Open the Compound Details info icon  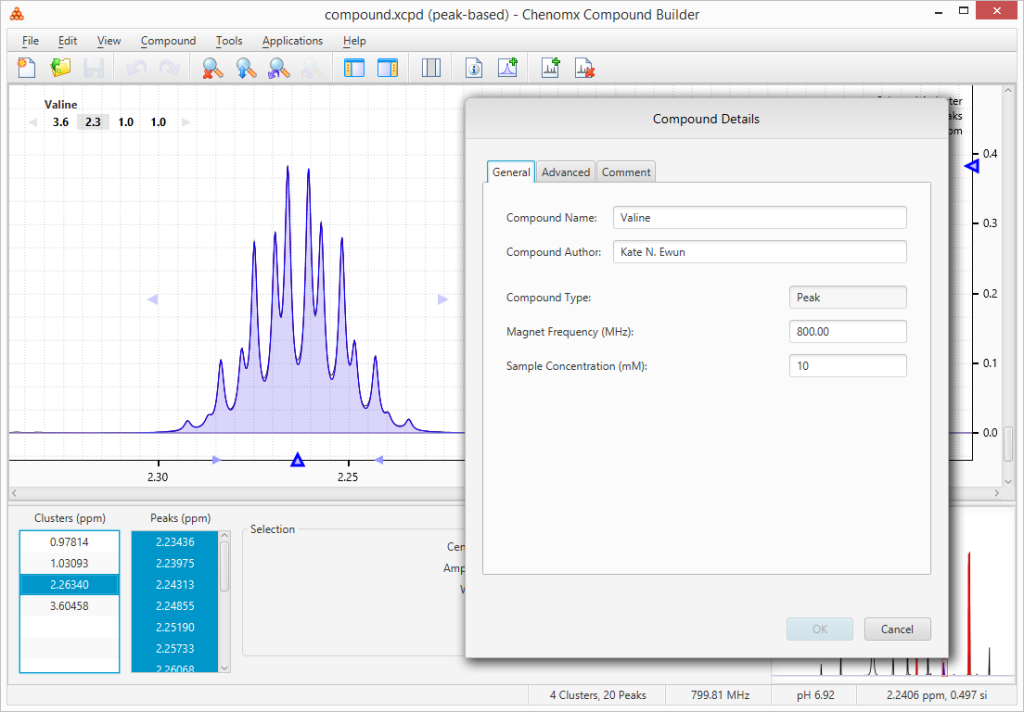coord(472,67)
